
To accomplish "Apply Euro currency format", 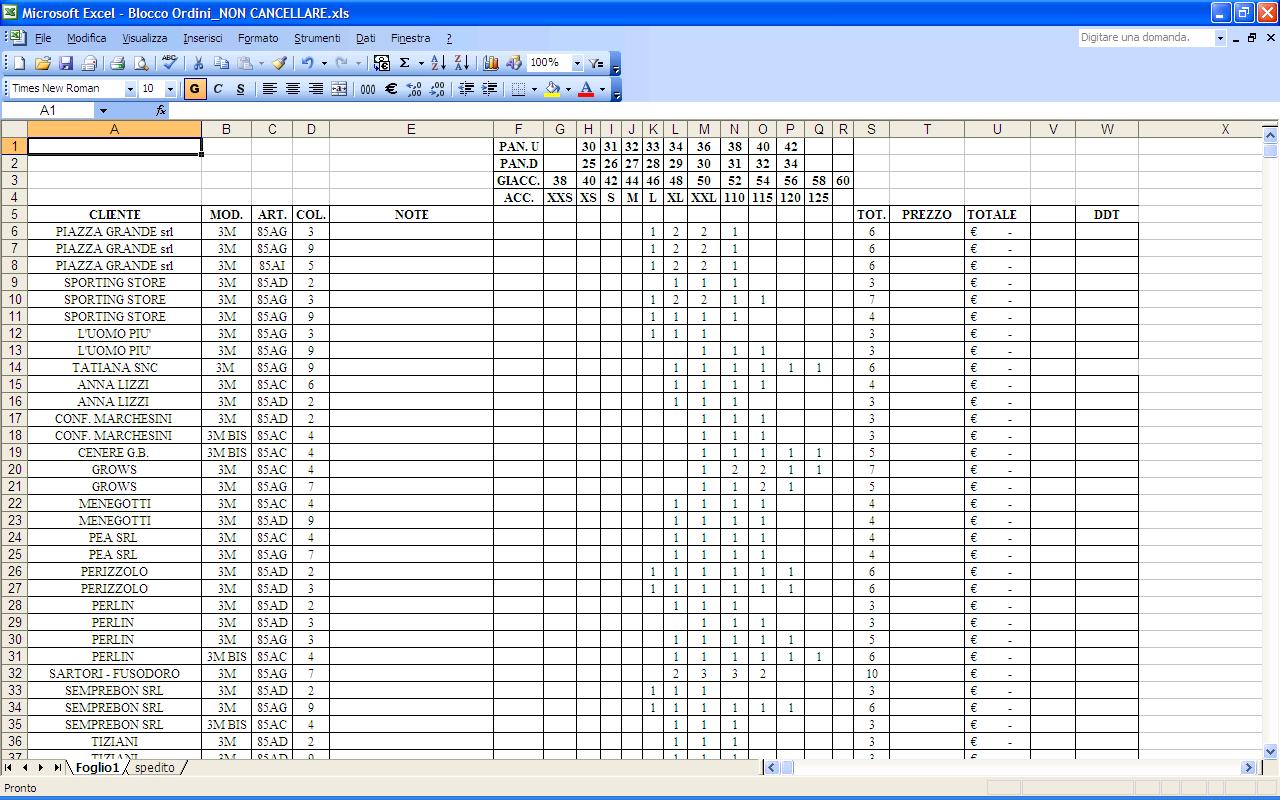I will coord(391,89).
